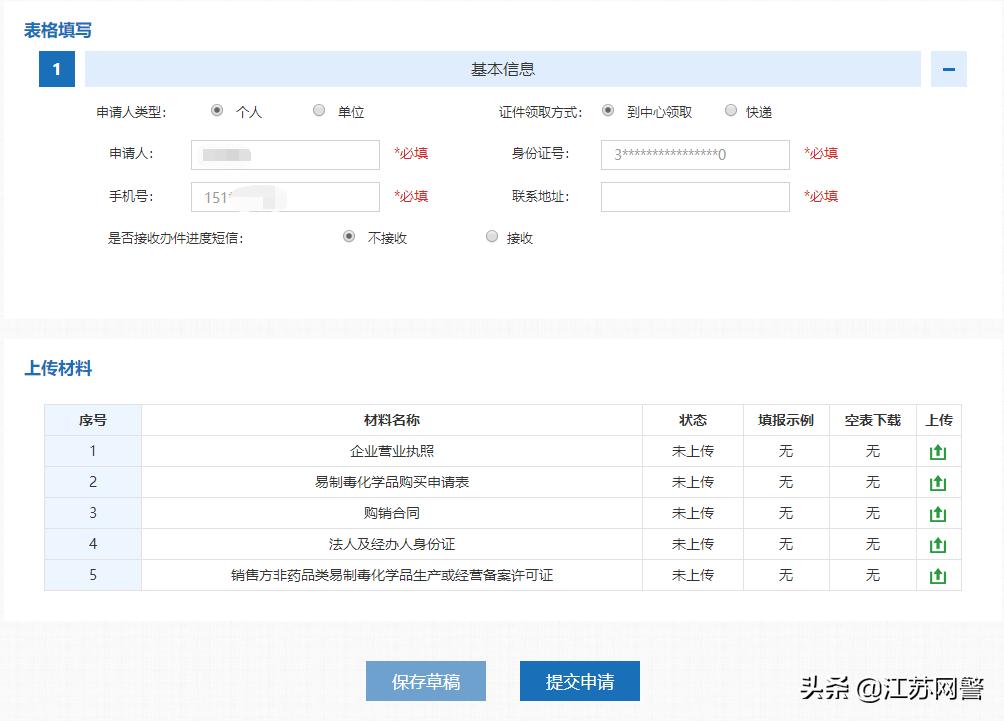Select the 个人 applicant type option
This screenshot has width=1004, height=721.
(217, 111)
